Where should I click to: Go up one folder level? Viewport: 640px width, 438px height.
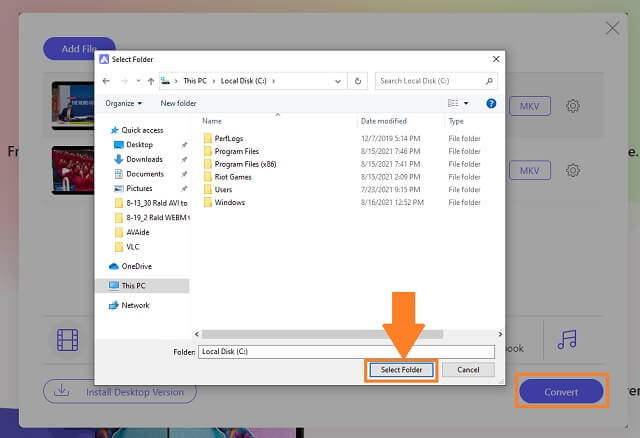[x=151, y=81]
